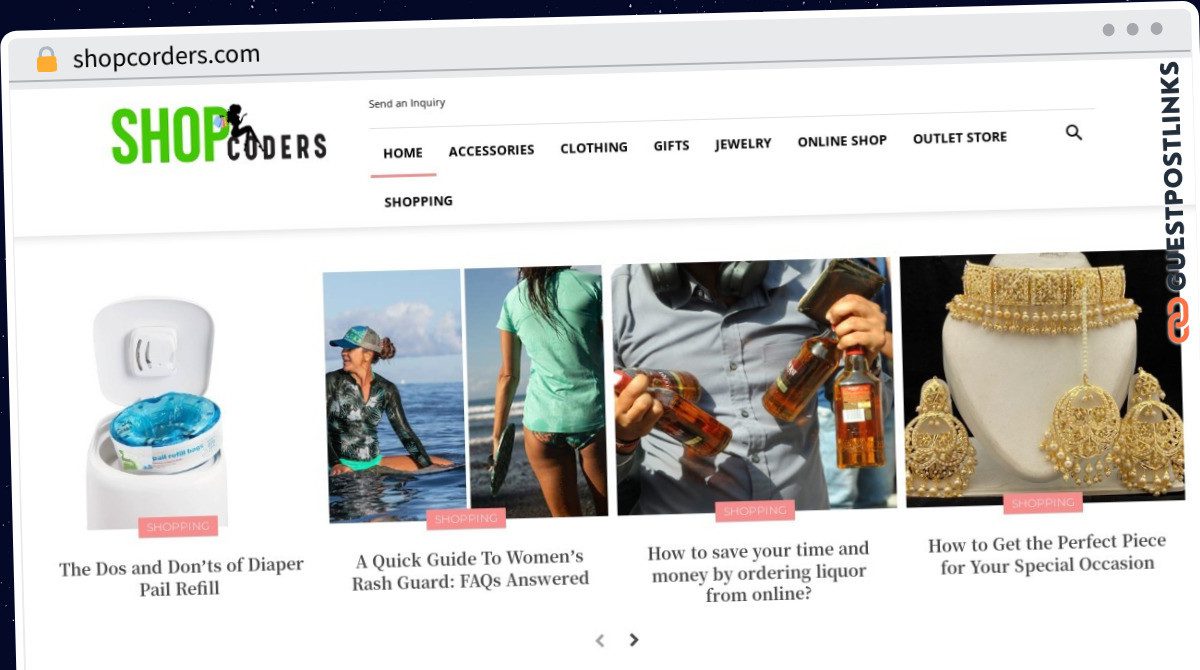Open the ordering liquor online article
Screen dimensions: 1200x670
758,572
